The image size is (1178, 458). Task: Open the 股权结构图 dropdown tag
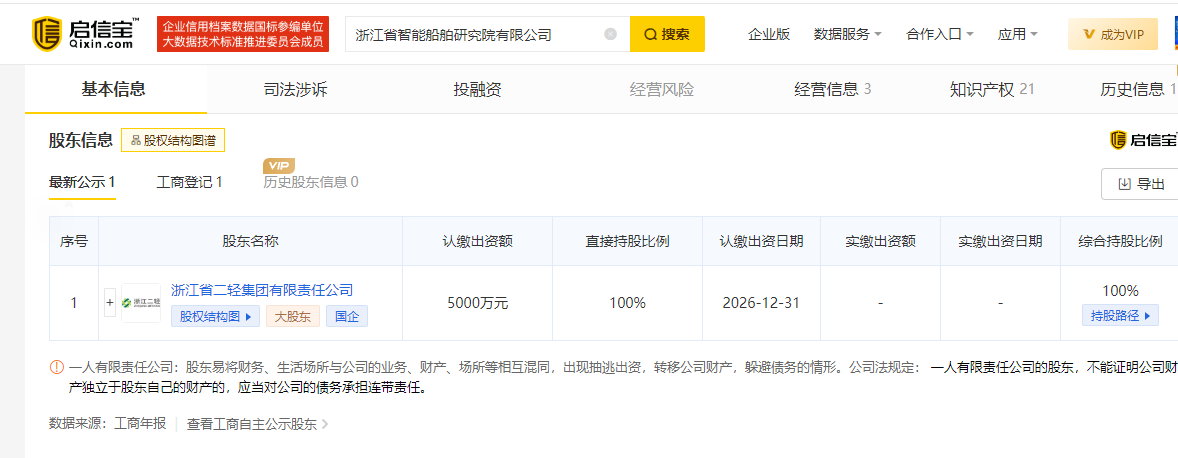tap(216, 316)
